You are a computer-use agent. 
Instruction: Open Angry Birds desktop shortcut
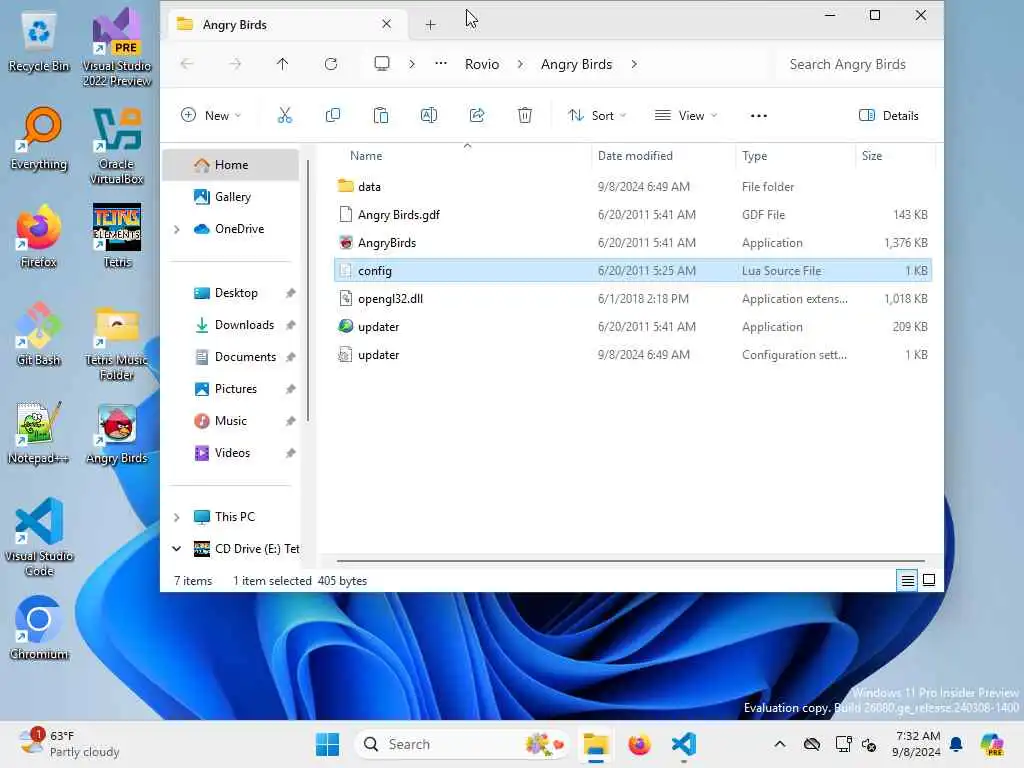coord(117,434)
